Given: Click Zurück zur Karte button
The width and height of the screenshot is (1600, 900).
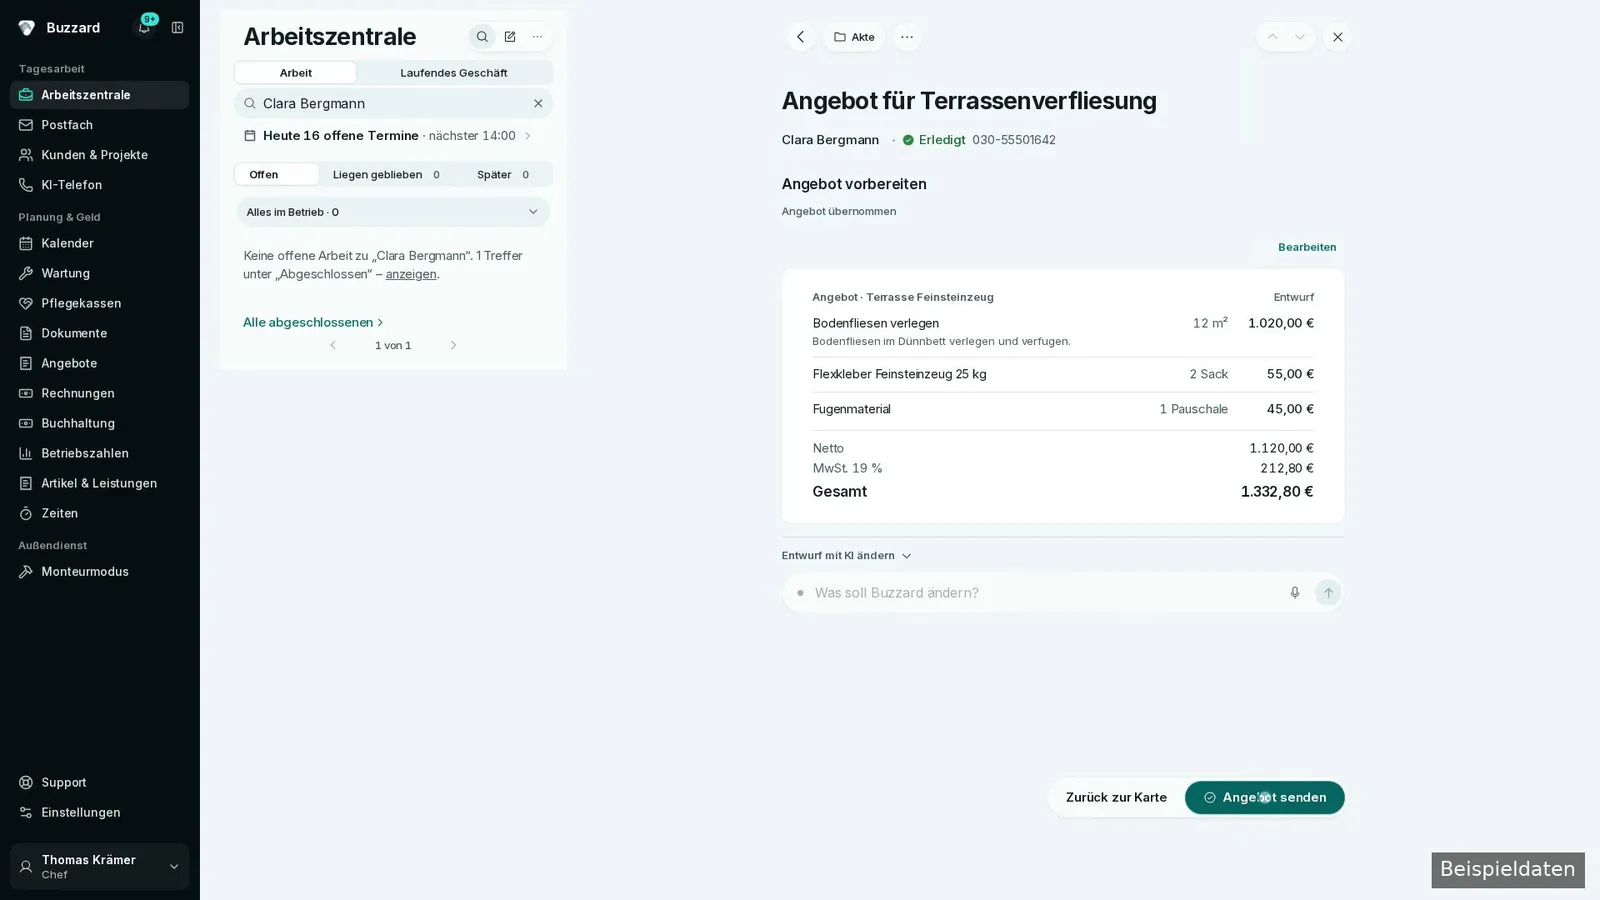Looking at the screenshot, I should pyautogui.click(x=1116, y=798).
